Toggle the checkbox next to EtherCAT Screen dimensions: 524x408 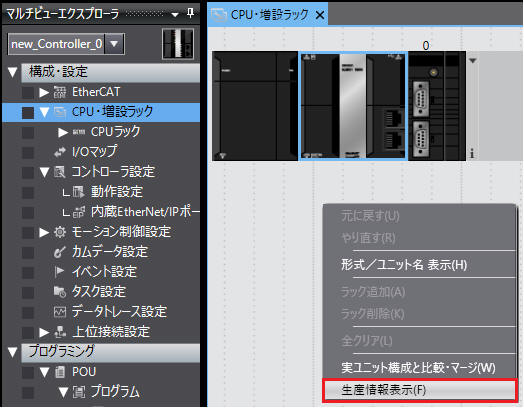click(28, 93)
